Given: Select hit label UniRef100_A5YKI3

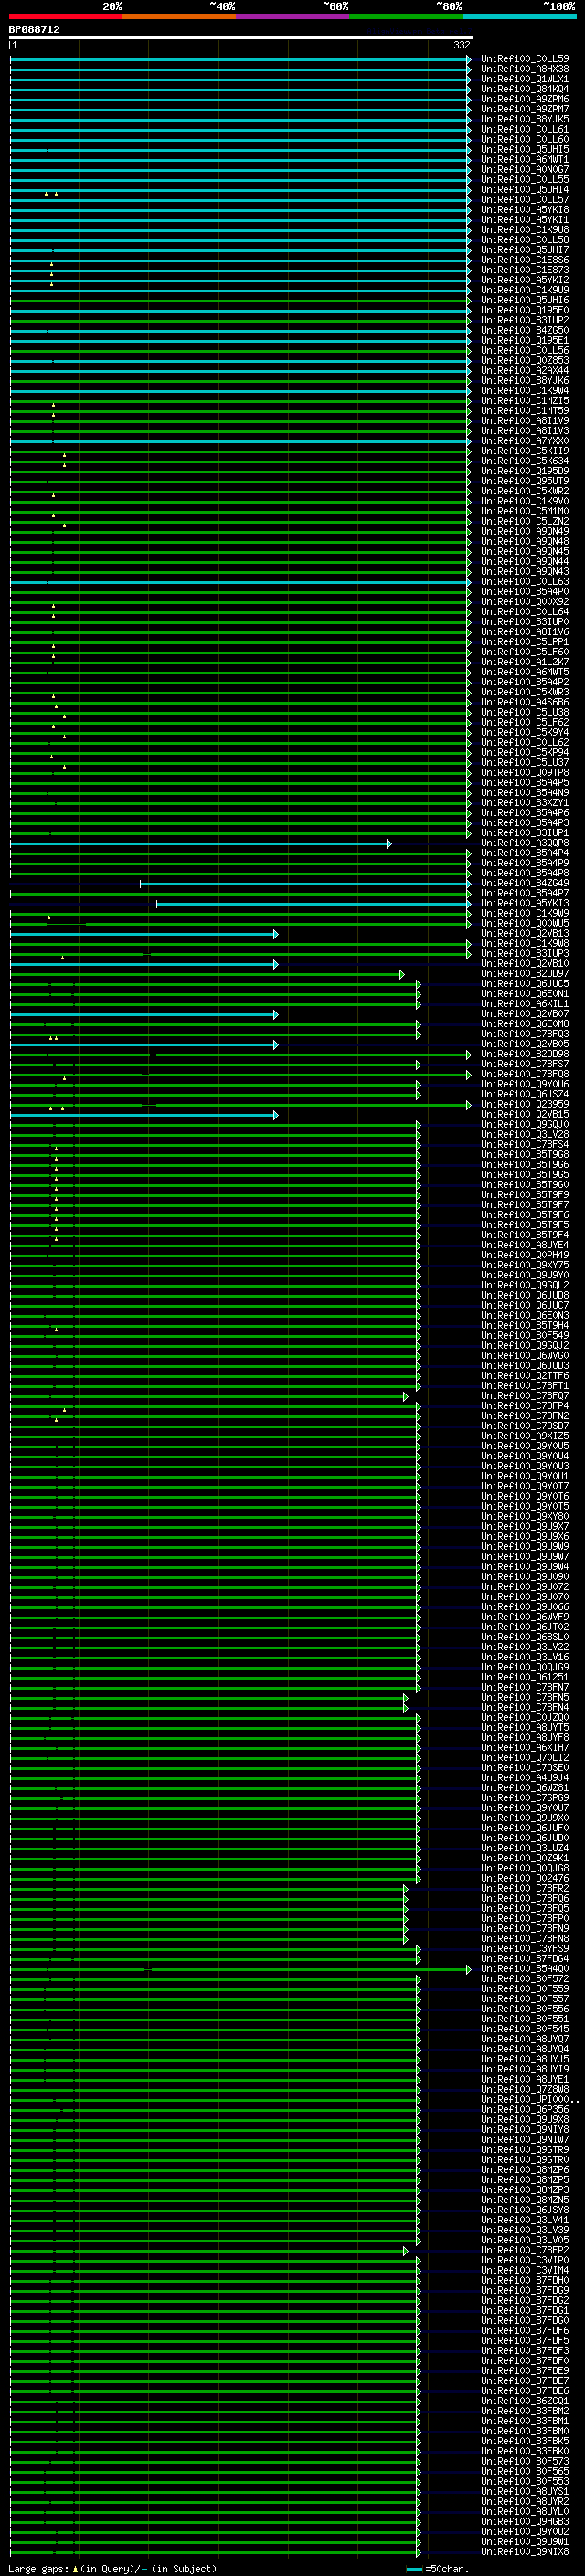Looking at the screenshot, I should coord(525,904).
